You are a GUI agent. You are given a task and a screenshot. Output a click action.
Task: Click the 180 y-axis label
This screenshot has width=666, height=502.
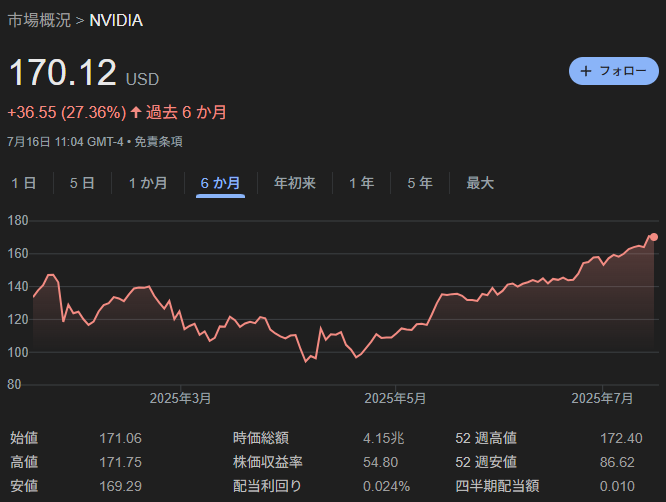click(x=18, y=220)
